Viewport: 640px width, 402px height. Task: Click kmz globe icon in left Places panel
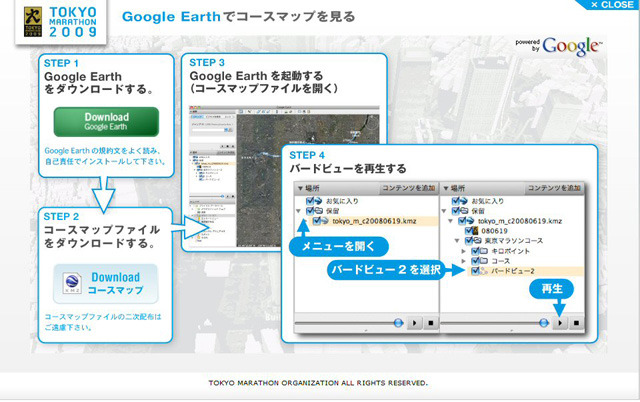(324, 221)
